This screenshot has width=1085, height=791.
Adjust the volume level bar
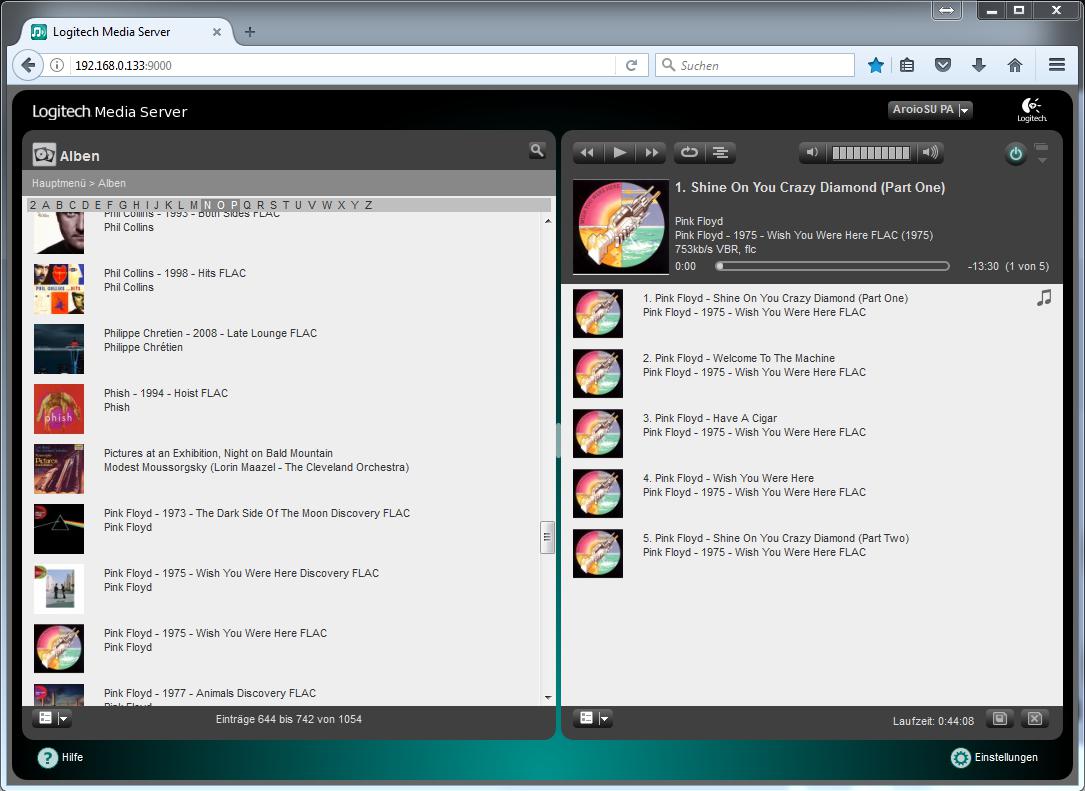click(x=871, y=153)
